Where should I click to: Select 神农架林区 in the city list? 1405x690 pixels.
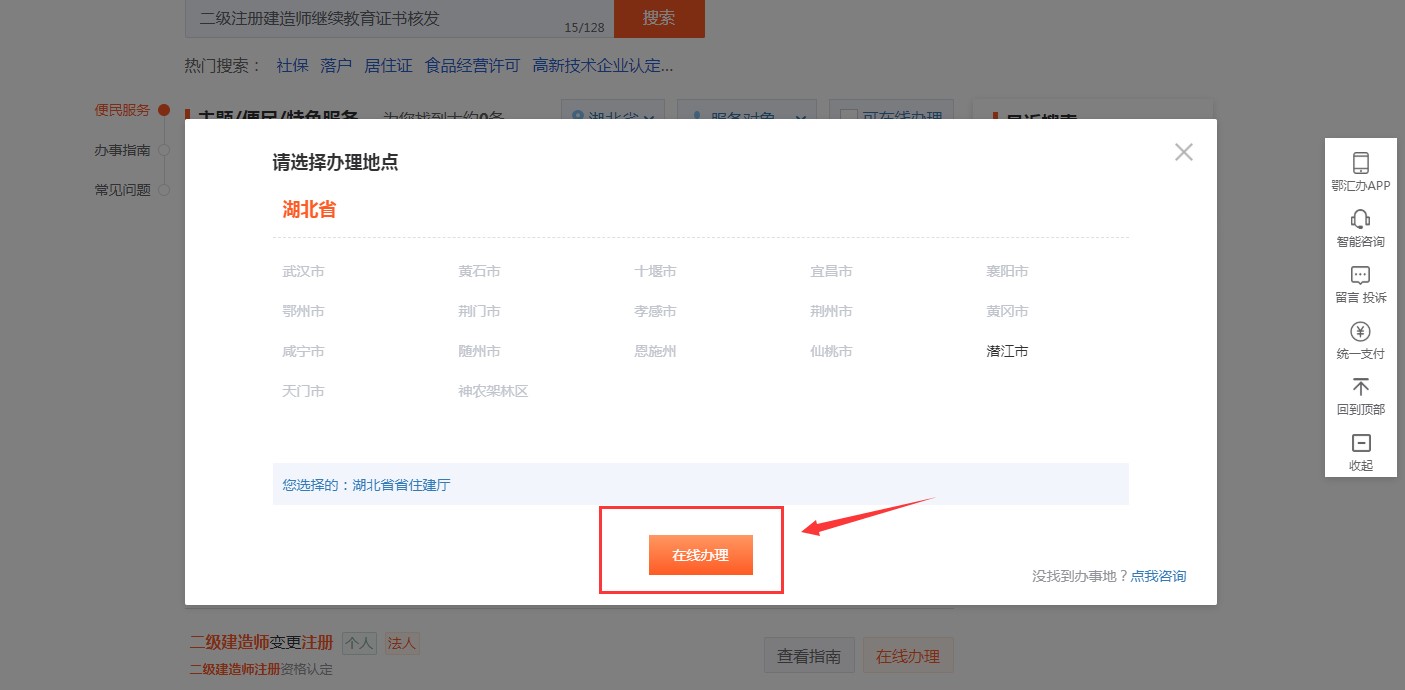tap(493, 391)
